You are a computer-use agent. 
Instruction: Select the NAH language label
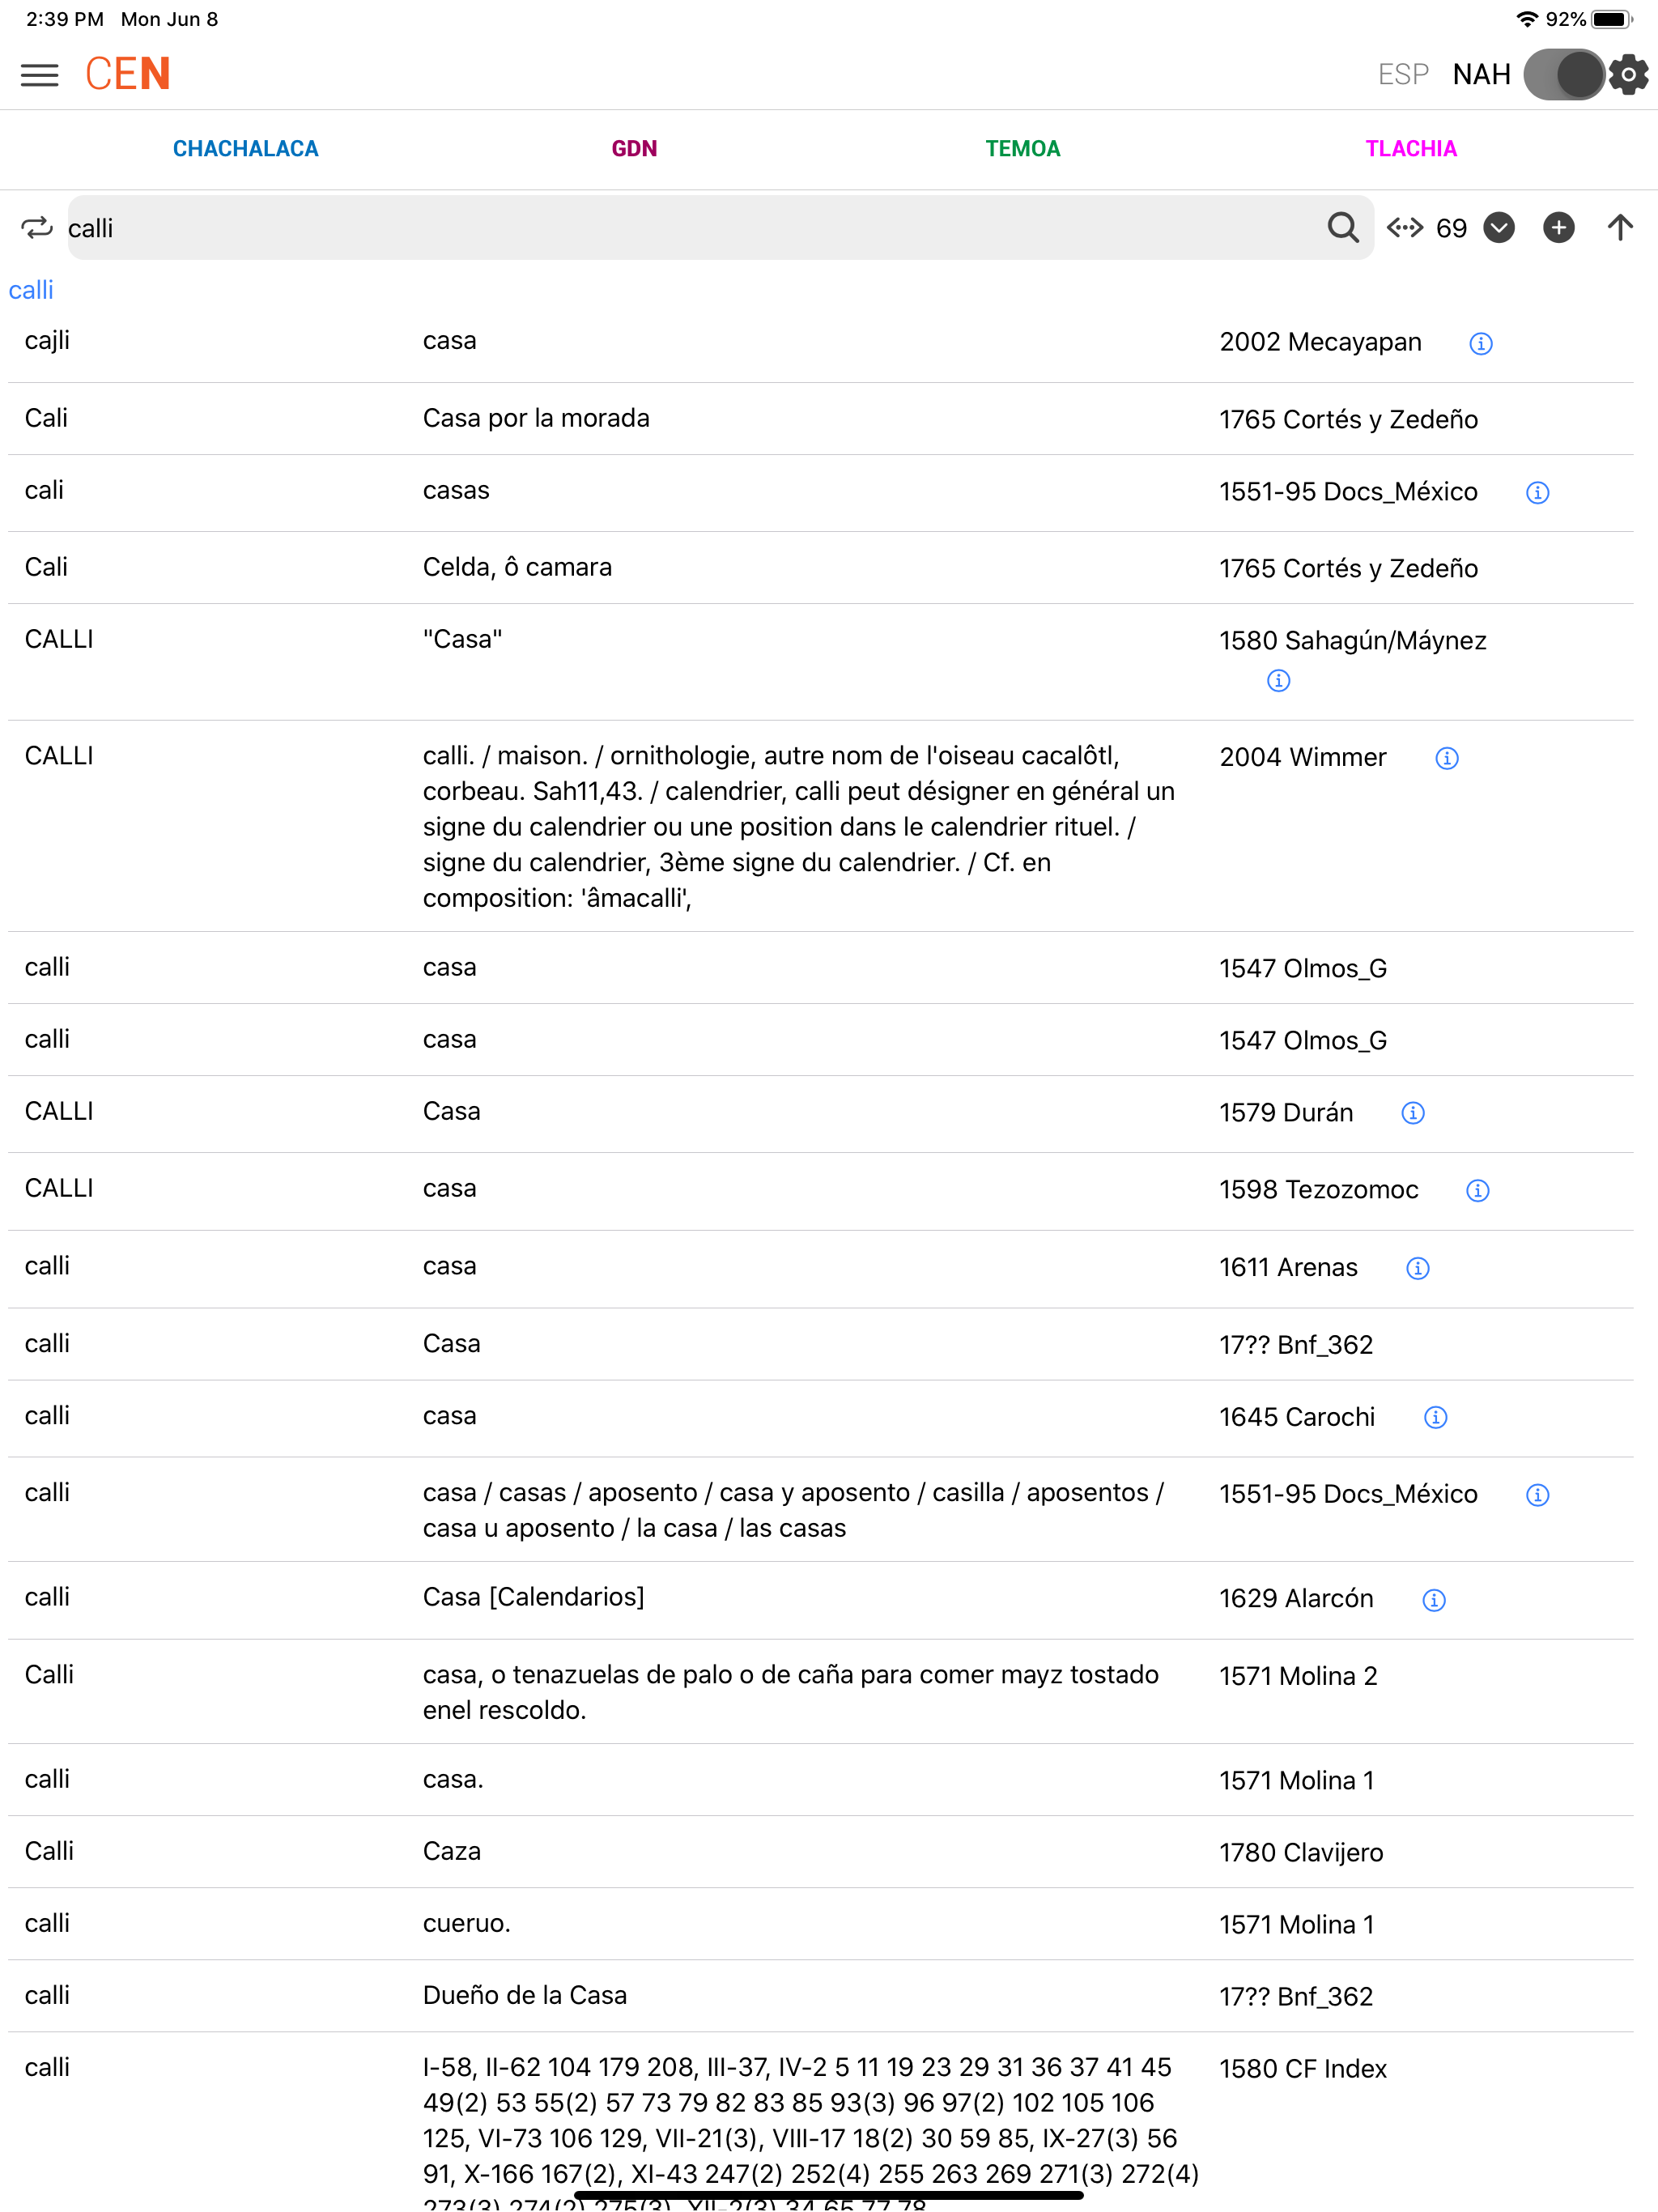coord(1481,75)
